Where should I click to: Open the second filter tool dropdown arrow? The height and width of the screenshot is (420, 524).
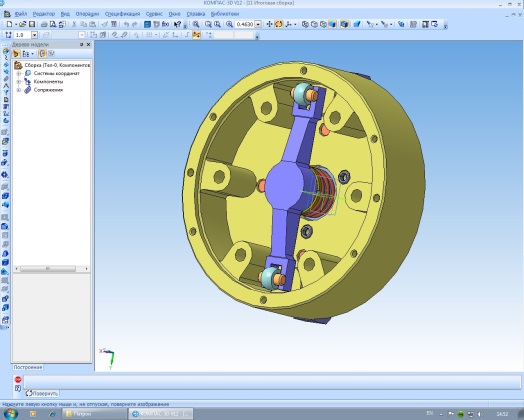tap(391, 24)
